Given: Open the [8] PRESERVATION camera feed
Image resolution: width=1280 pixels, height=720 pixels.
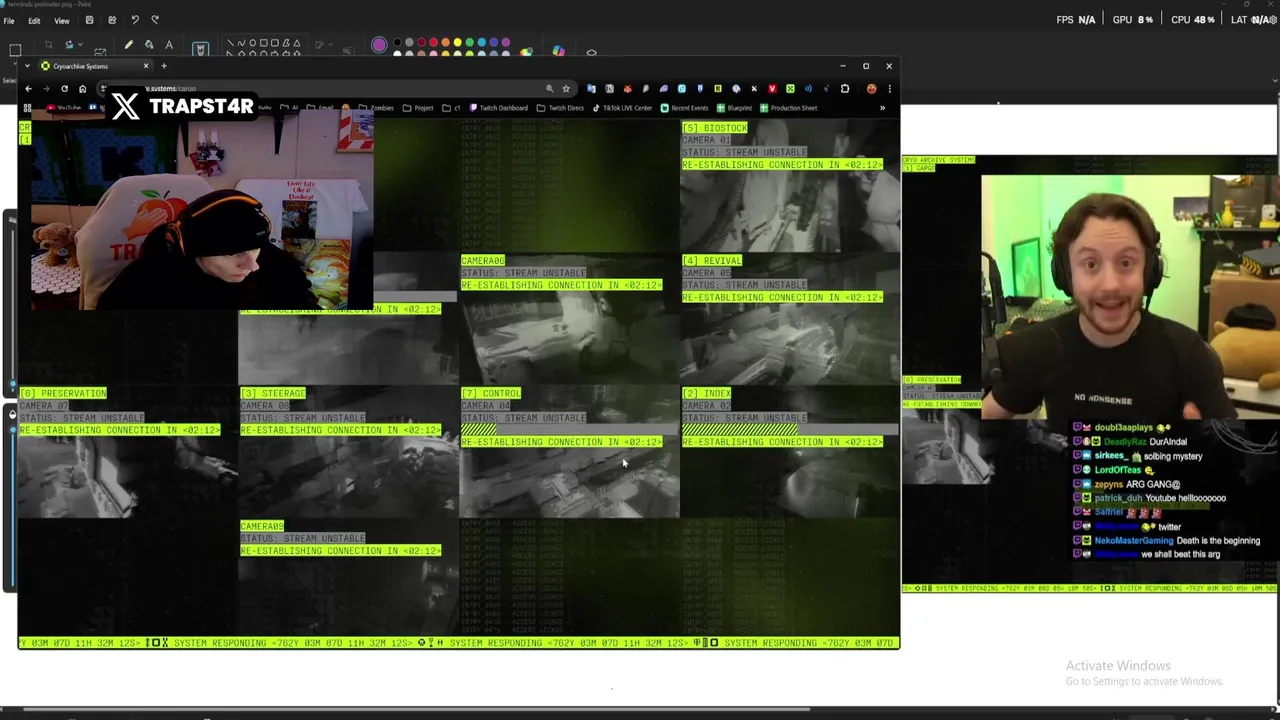Looking at the screenshot, I should pos(127,453).
